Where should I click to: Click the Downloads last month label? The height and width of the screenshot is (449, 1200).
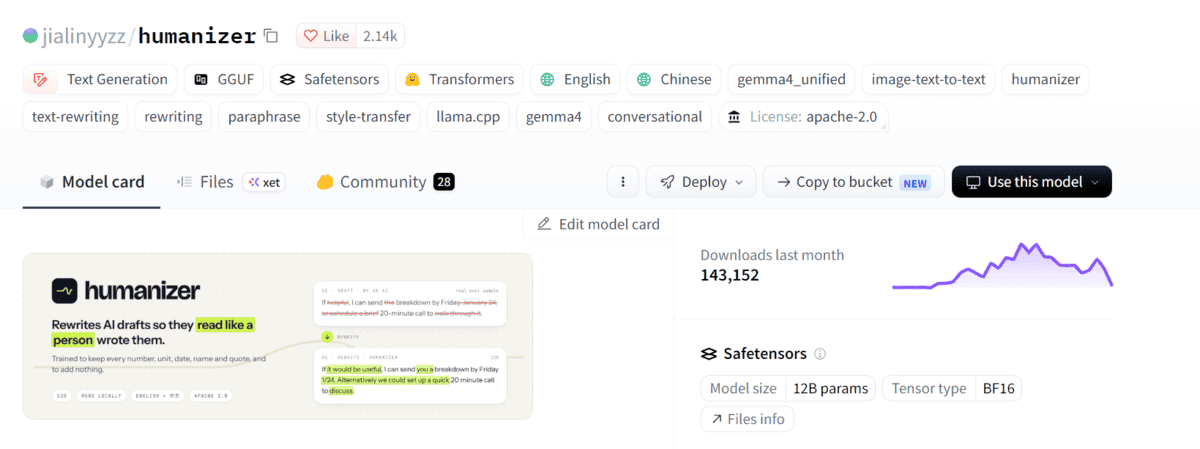click(772, 255)
